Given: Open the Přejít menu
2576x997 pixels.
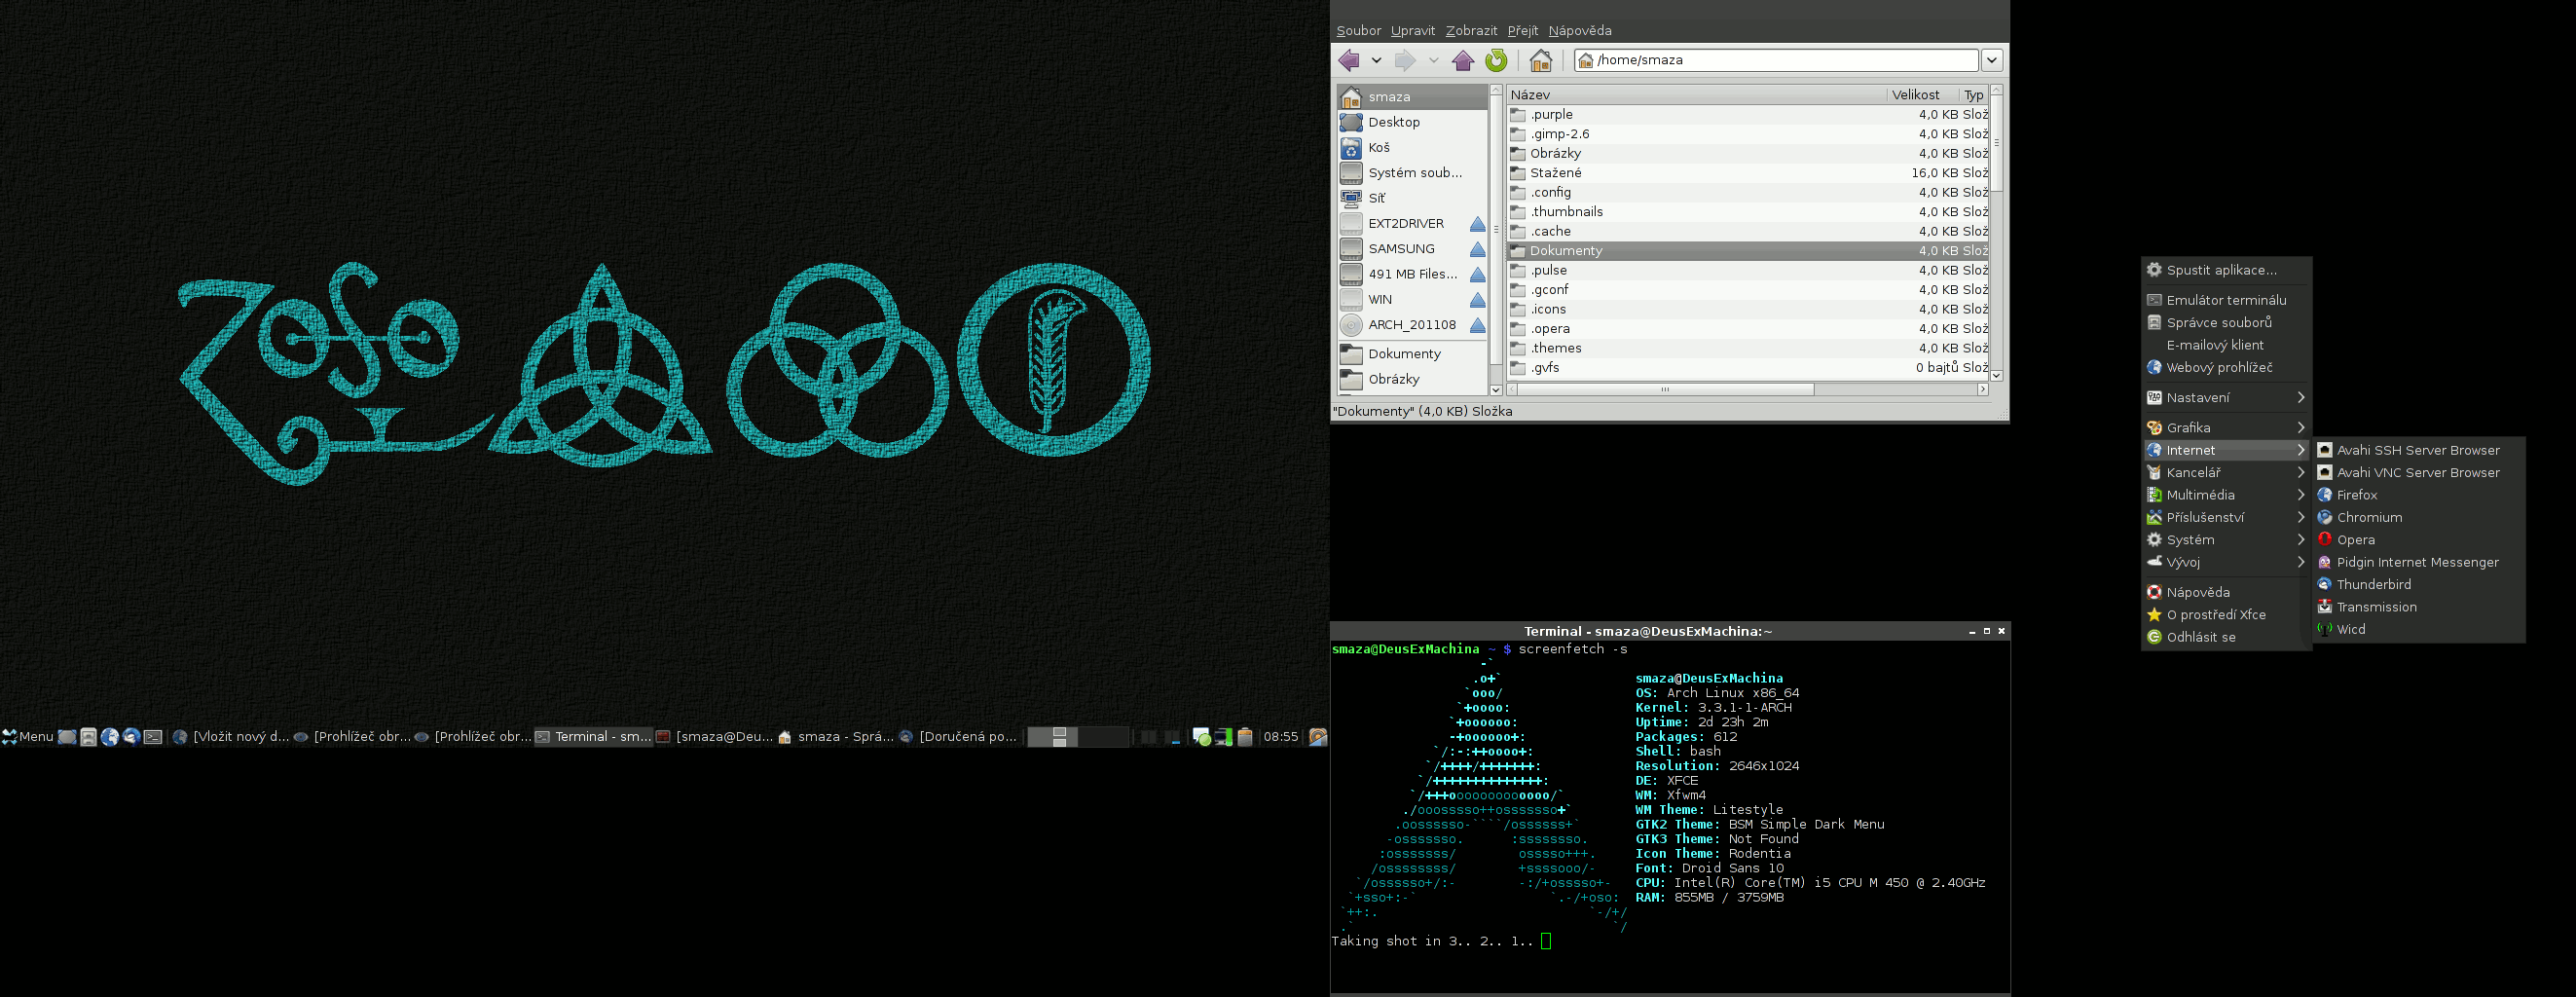Looking at the screenshot, I should click(x=1522, y=31).
